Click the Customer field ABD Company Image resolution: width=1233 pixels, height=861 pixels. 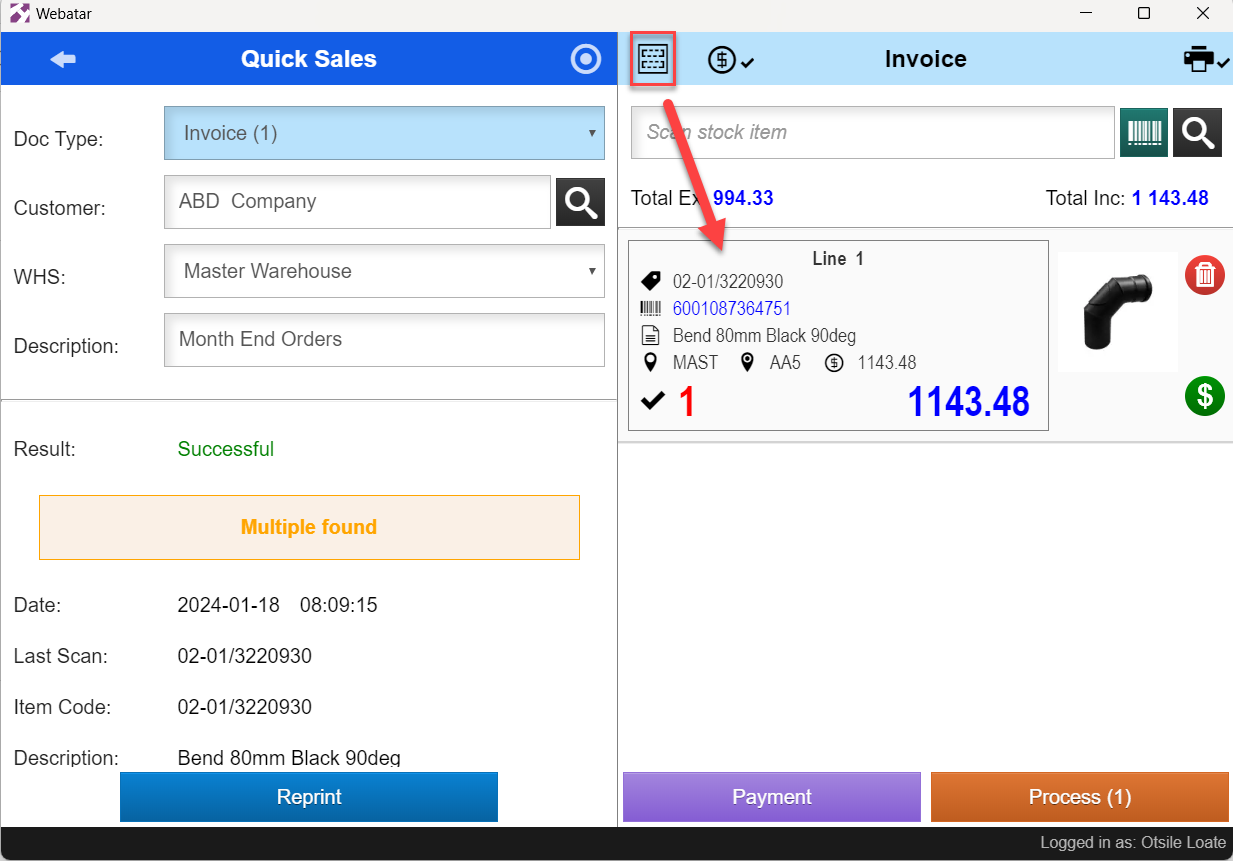[357, 202]
